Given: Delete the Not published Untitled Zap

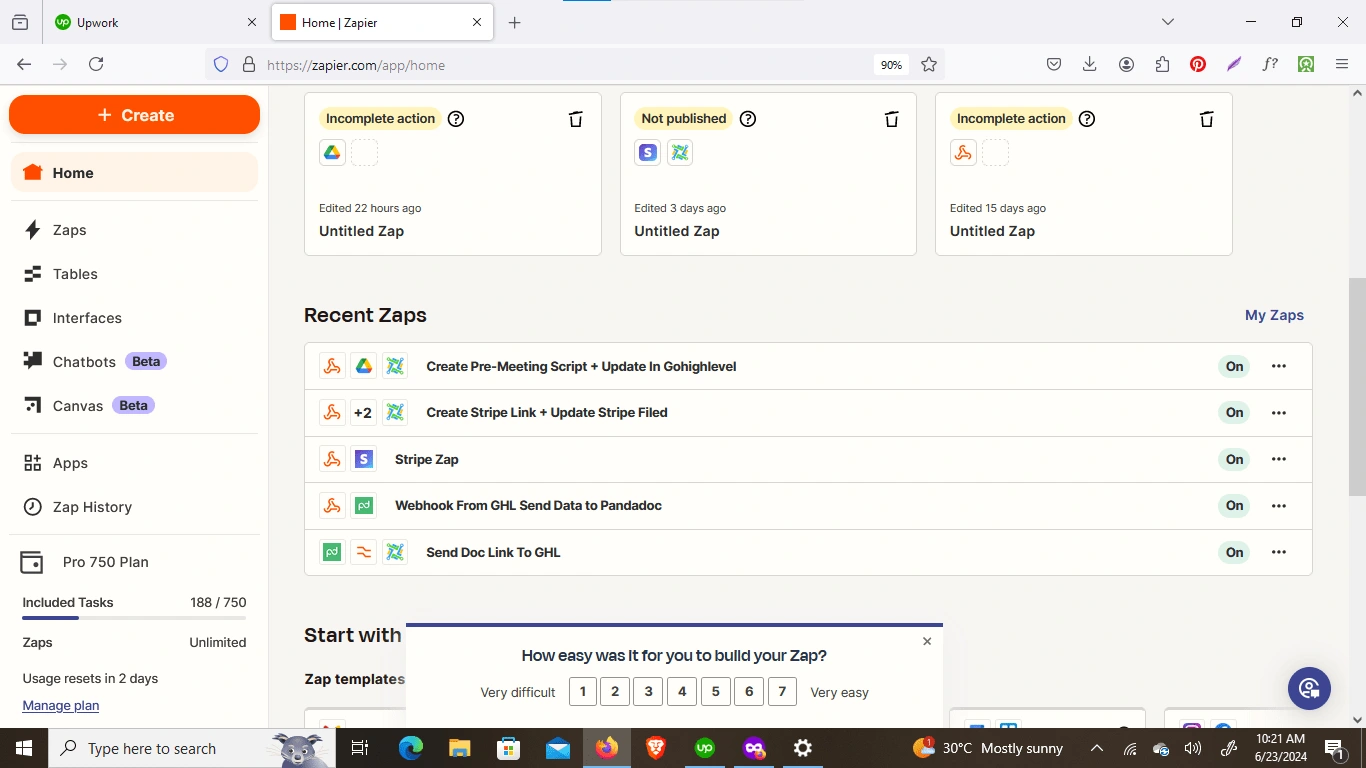Looking at the screenshot, I should pyautogui.click(x=891, y=119).
